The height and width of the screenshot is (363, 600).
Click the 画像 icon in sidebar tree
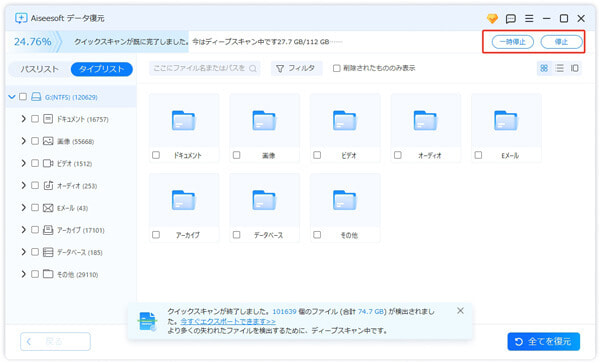click(48, 141)
